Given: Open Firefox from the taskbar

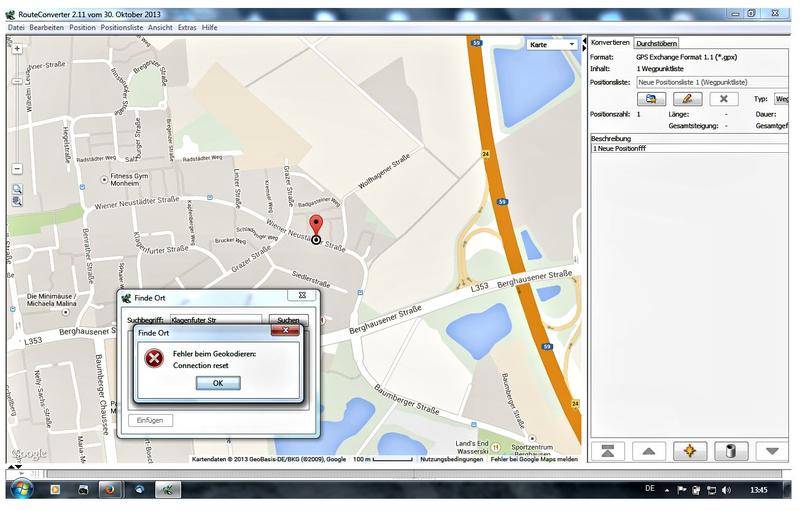Looking at the screenshot, I should tap(109, 490).
